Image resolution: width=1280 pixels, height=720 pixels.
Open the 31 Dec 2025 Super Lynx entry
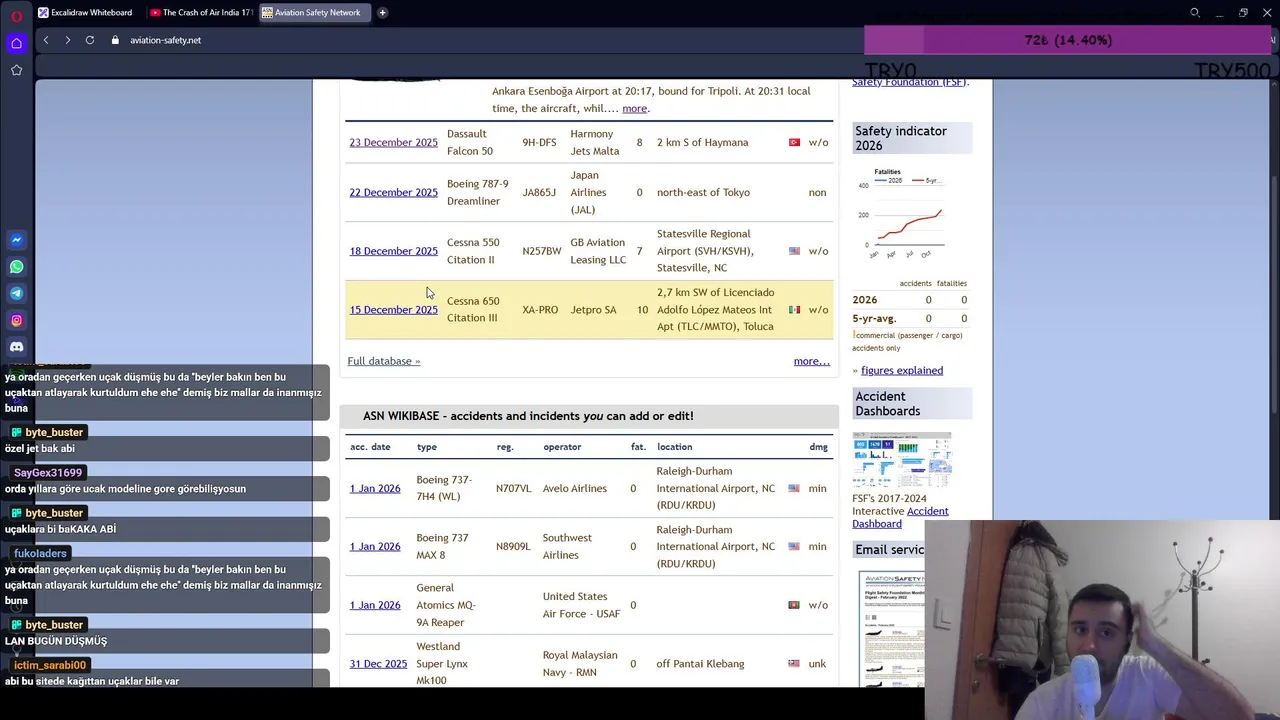click(x=378, y=664)
